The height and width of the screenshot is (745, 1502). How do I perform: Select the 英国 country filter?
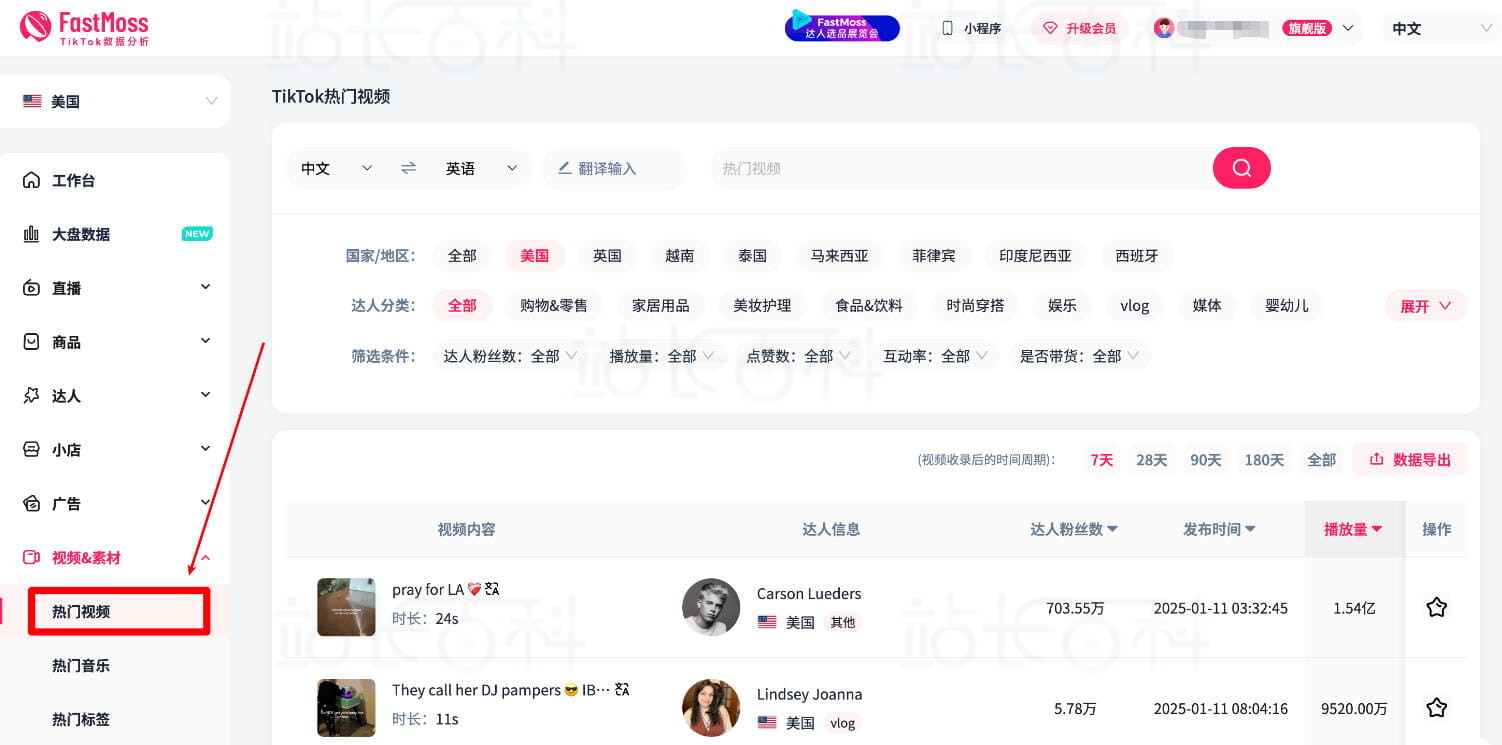[607, 256]
